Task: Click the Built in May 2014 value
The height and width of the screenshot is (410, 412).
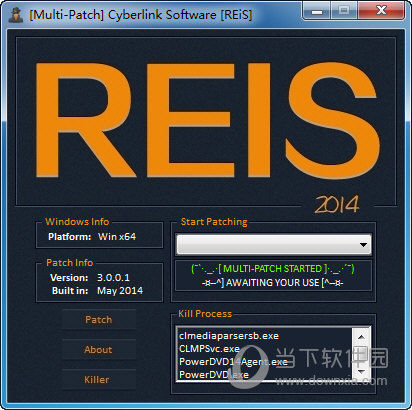Action: click(x=120, y=291)
